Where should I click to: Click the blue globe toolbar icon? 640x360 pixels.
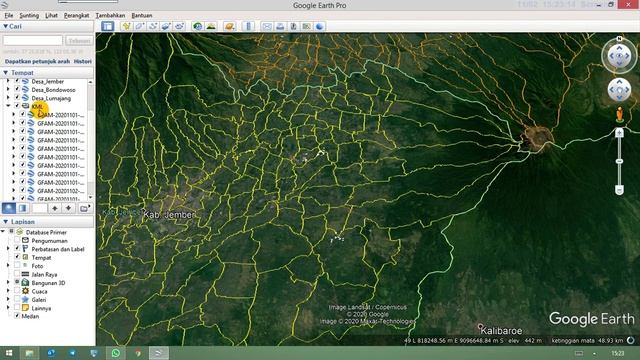(x=320, y=26)
